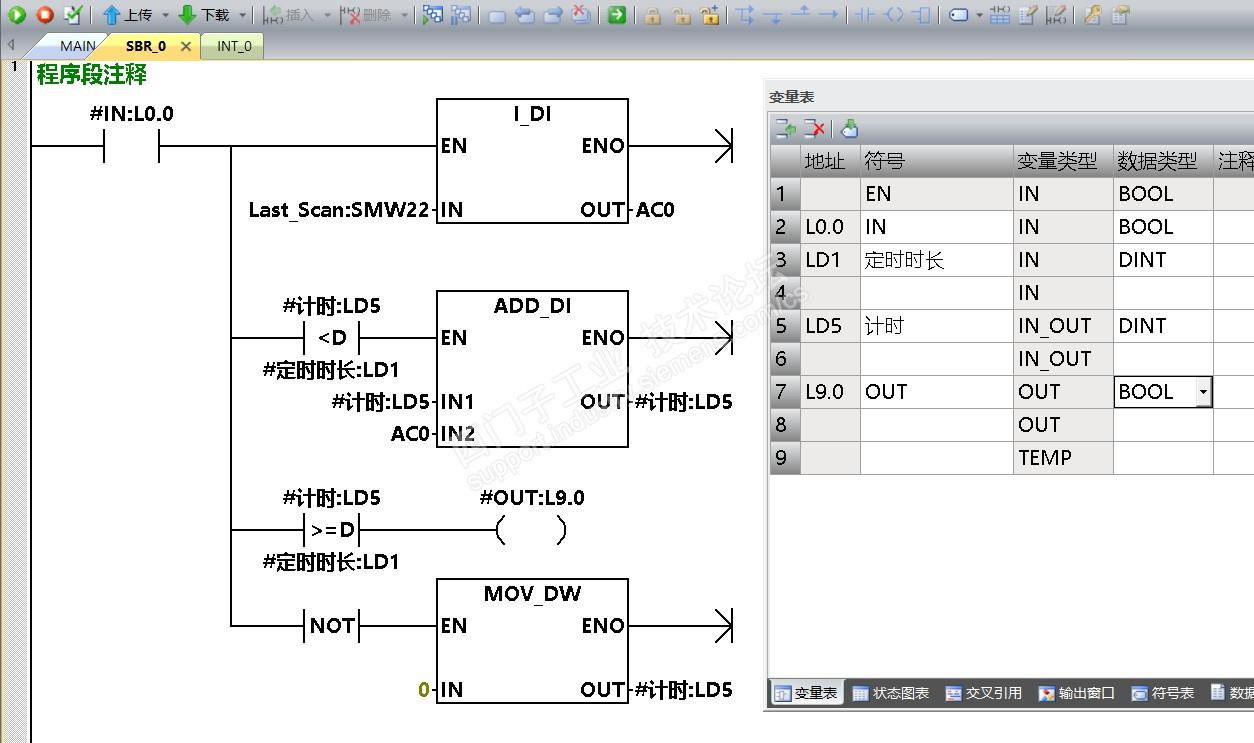Screen dimensions: 1254x743
Task: Click the #IN:L0.0 contact
Action: pyautogui.click(x=132, y=146)
